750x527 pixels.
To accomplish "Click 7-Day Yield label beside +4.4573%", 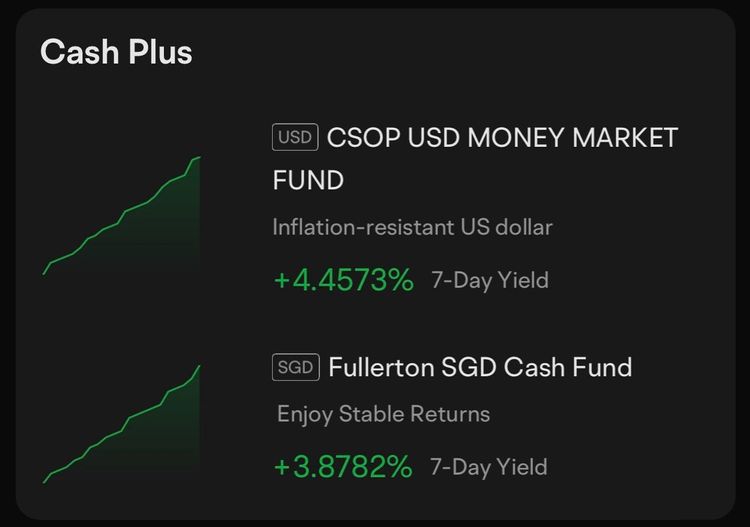I will [489, 280].
